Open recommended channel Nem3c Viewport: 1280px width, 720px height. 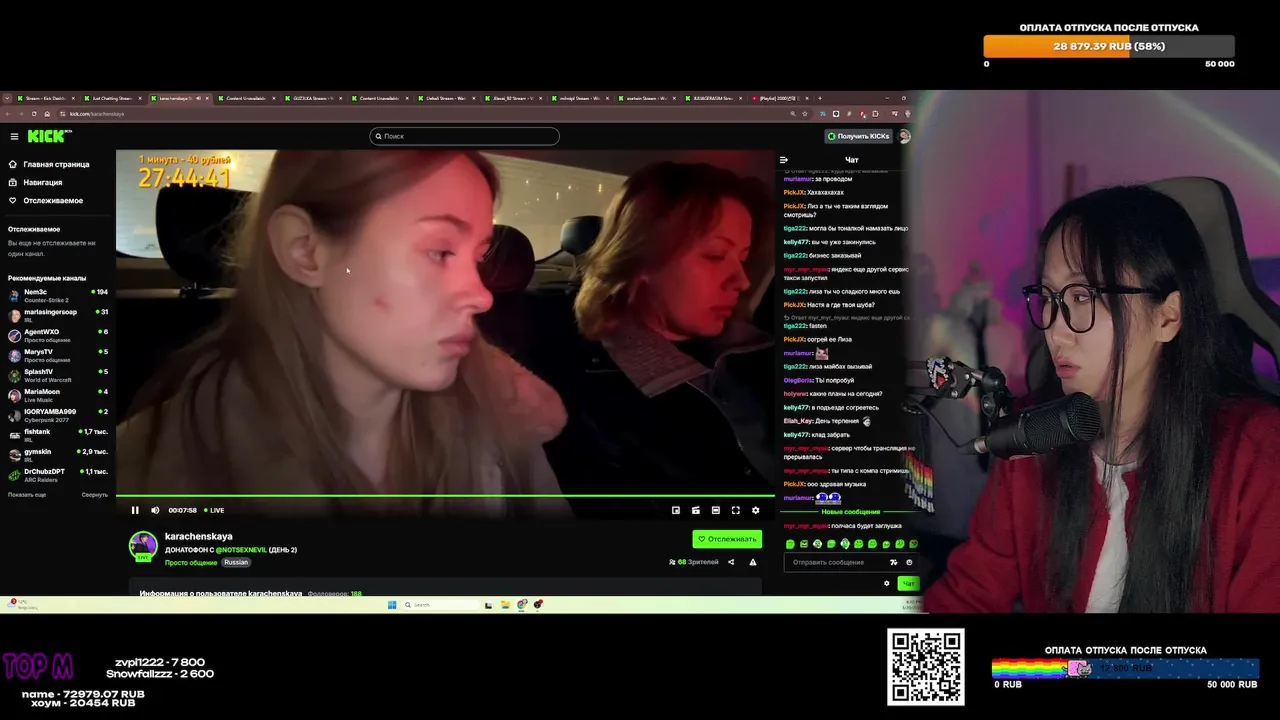[x=58, y=295]
